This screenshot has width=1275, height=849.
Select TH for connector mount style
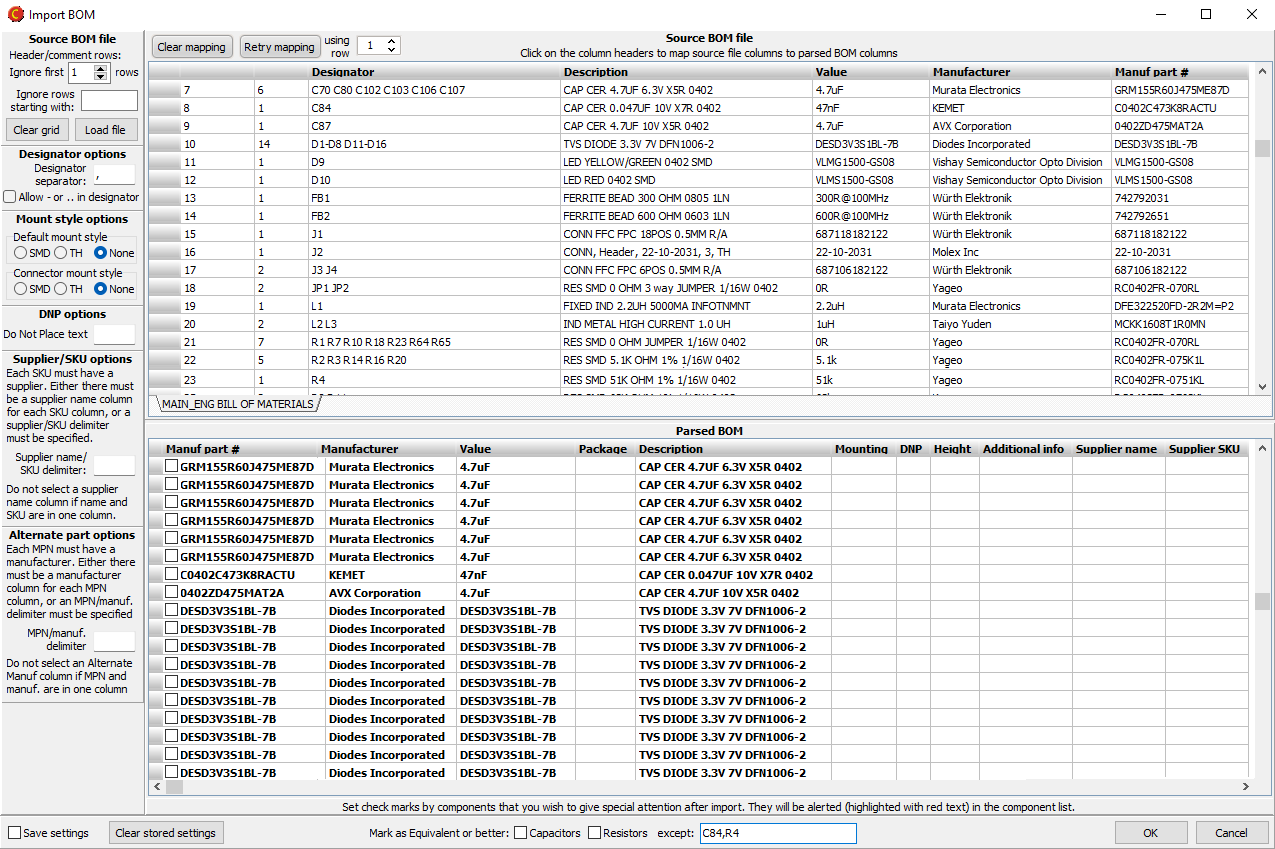click(x=61, y=289)
